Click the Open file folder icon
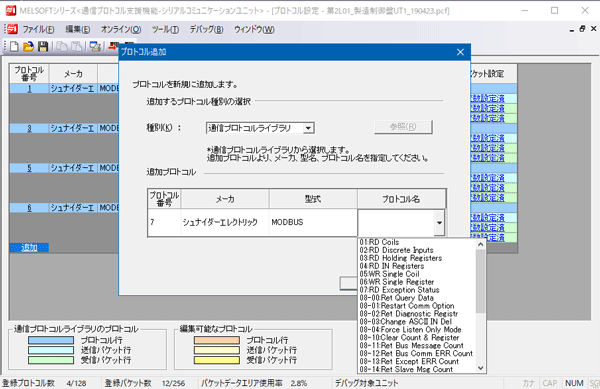This screenshot has height=389, width=600. (x=28, y=47)
